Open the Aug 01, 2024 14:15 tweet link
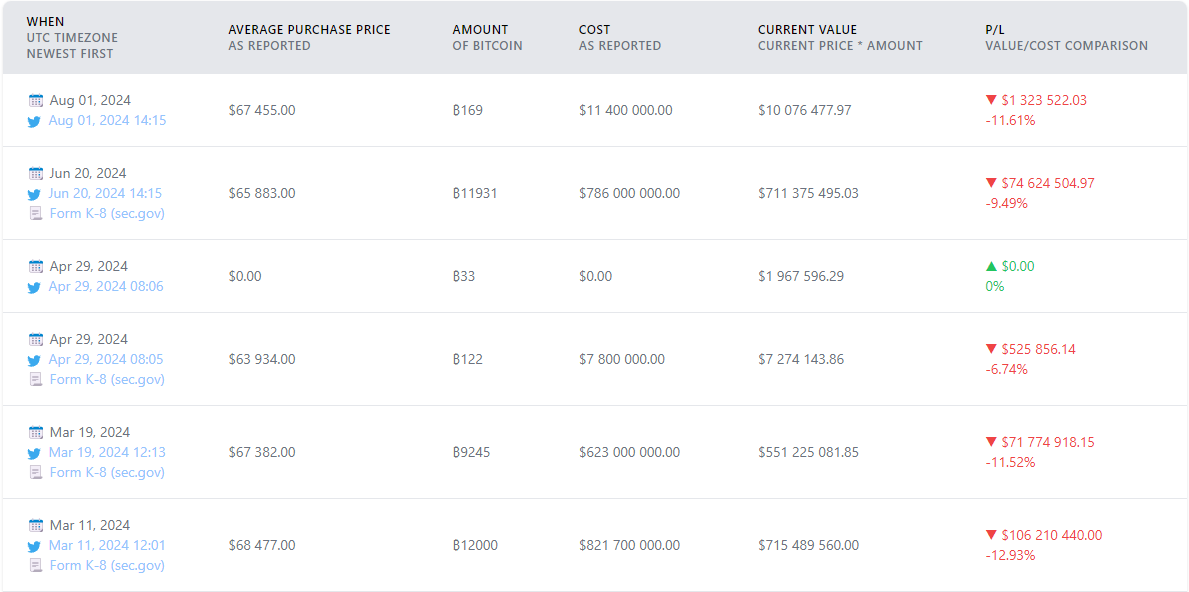 click(x=107, y=120)
